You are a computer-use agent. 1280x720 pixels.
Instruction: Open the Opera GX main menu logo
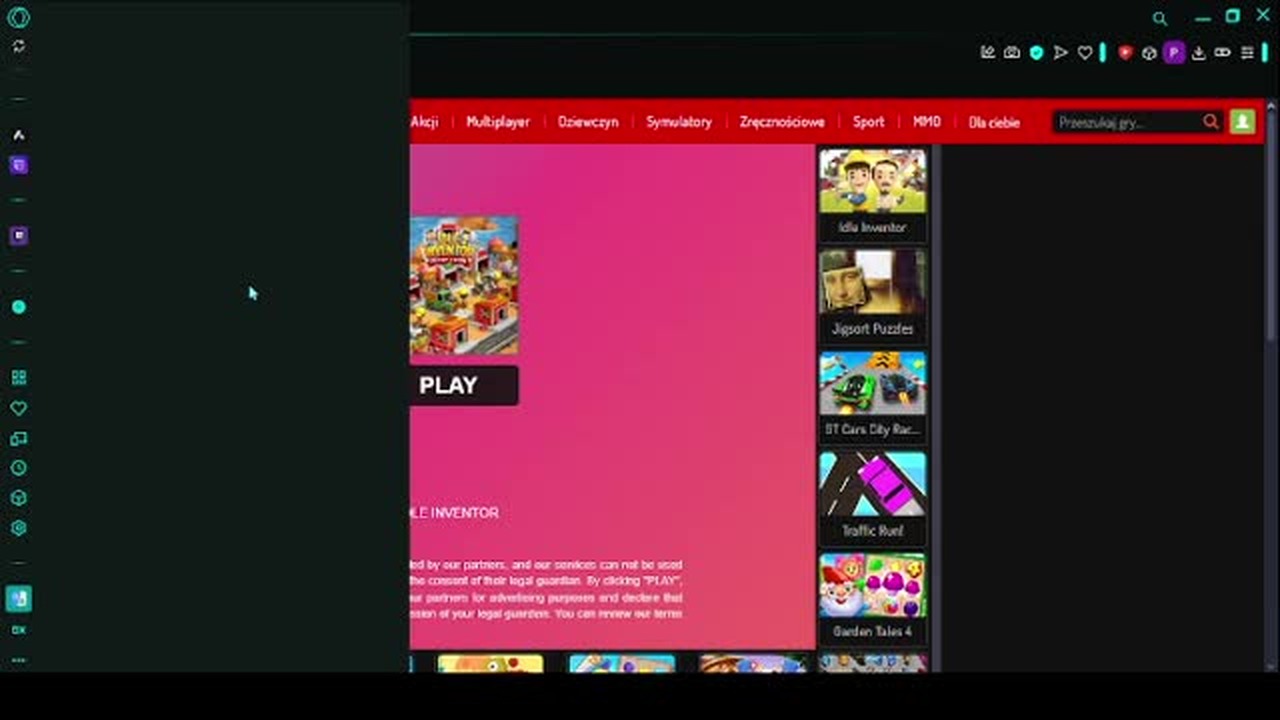click(18, 17)
